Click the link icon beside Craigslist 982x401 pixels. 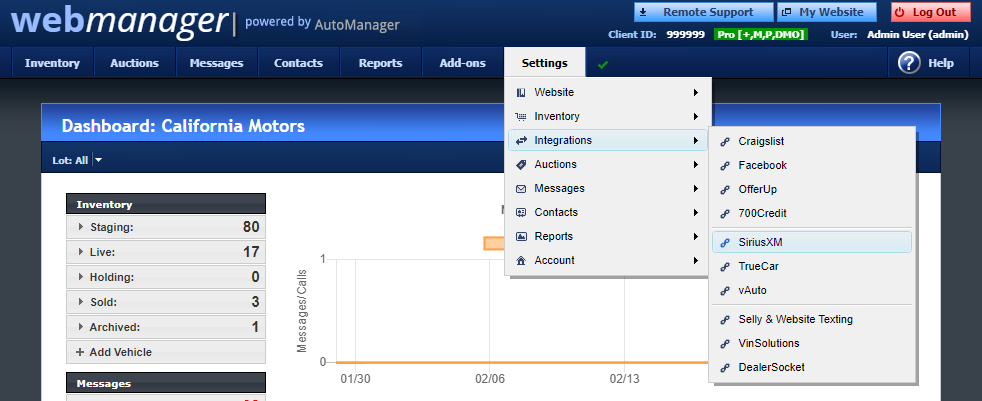(x=725, y=142)
